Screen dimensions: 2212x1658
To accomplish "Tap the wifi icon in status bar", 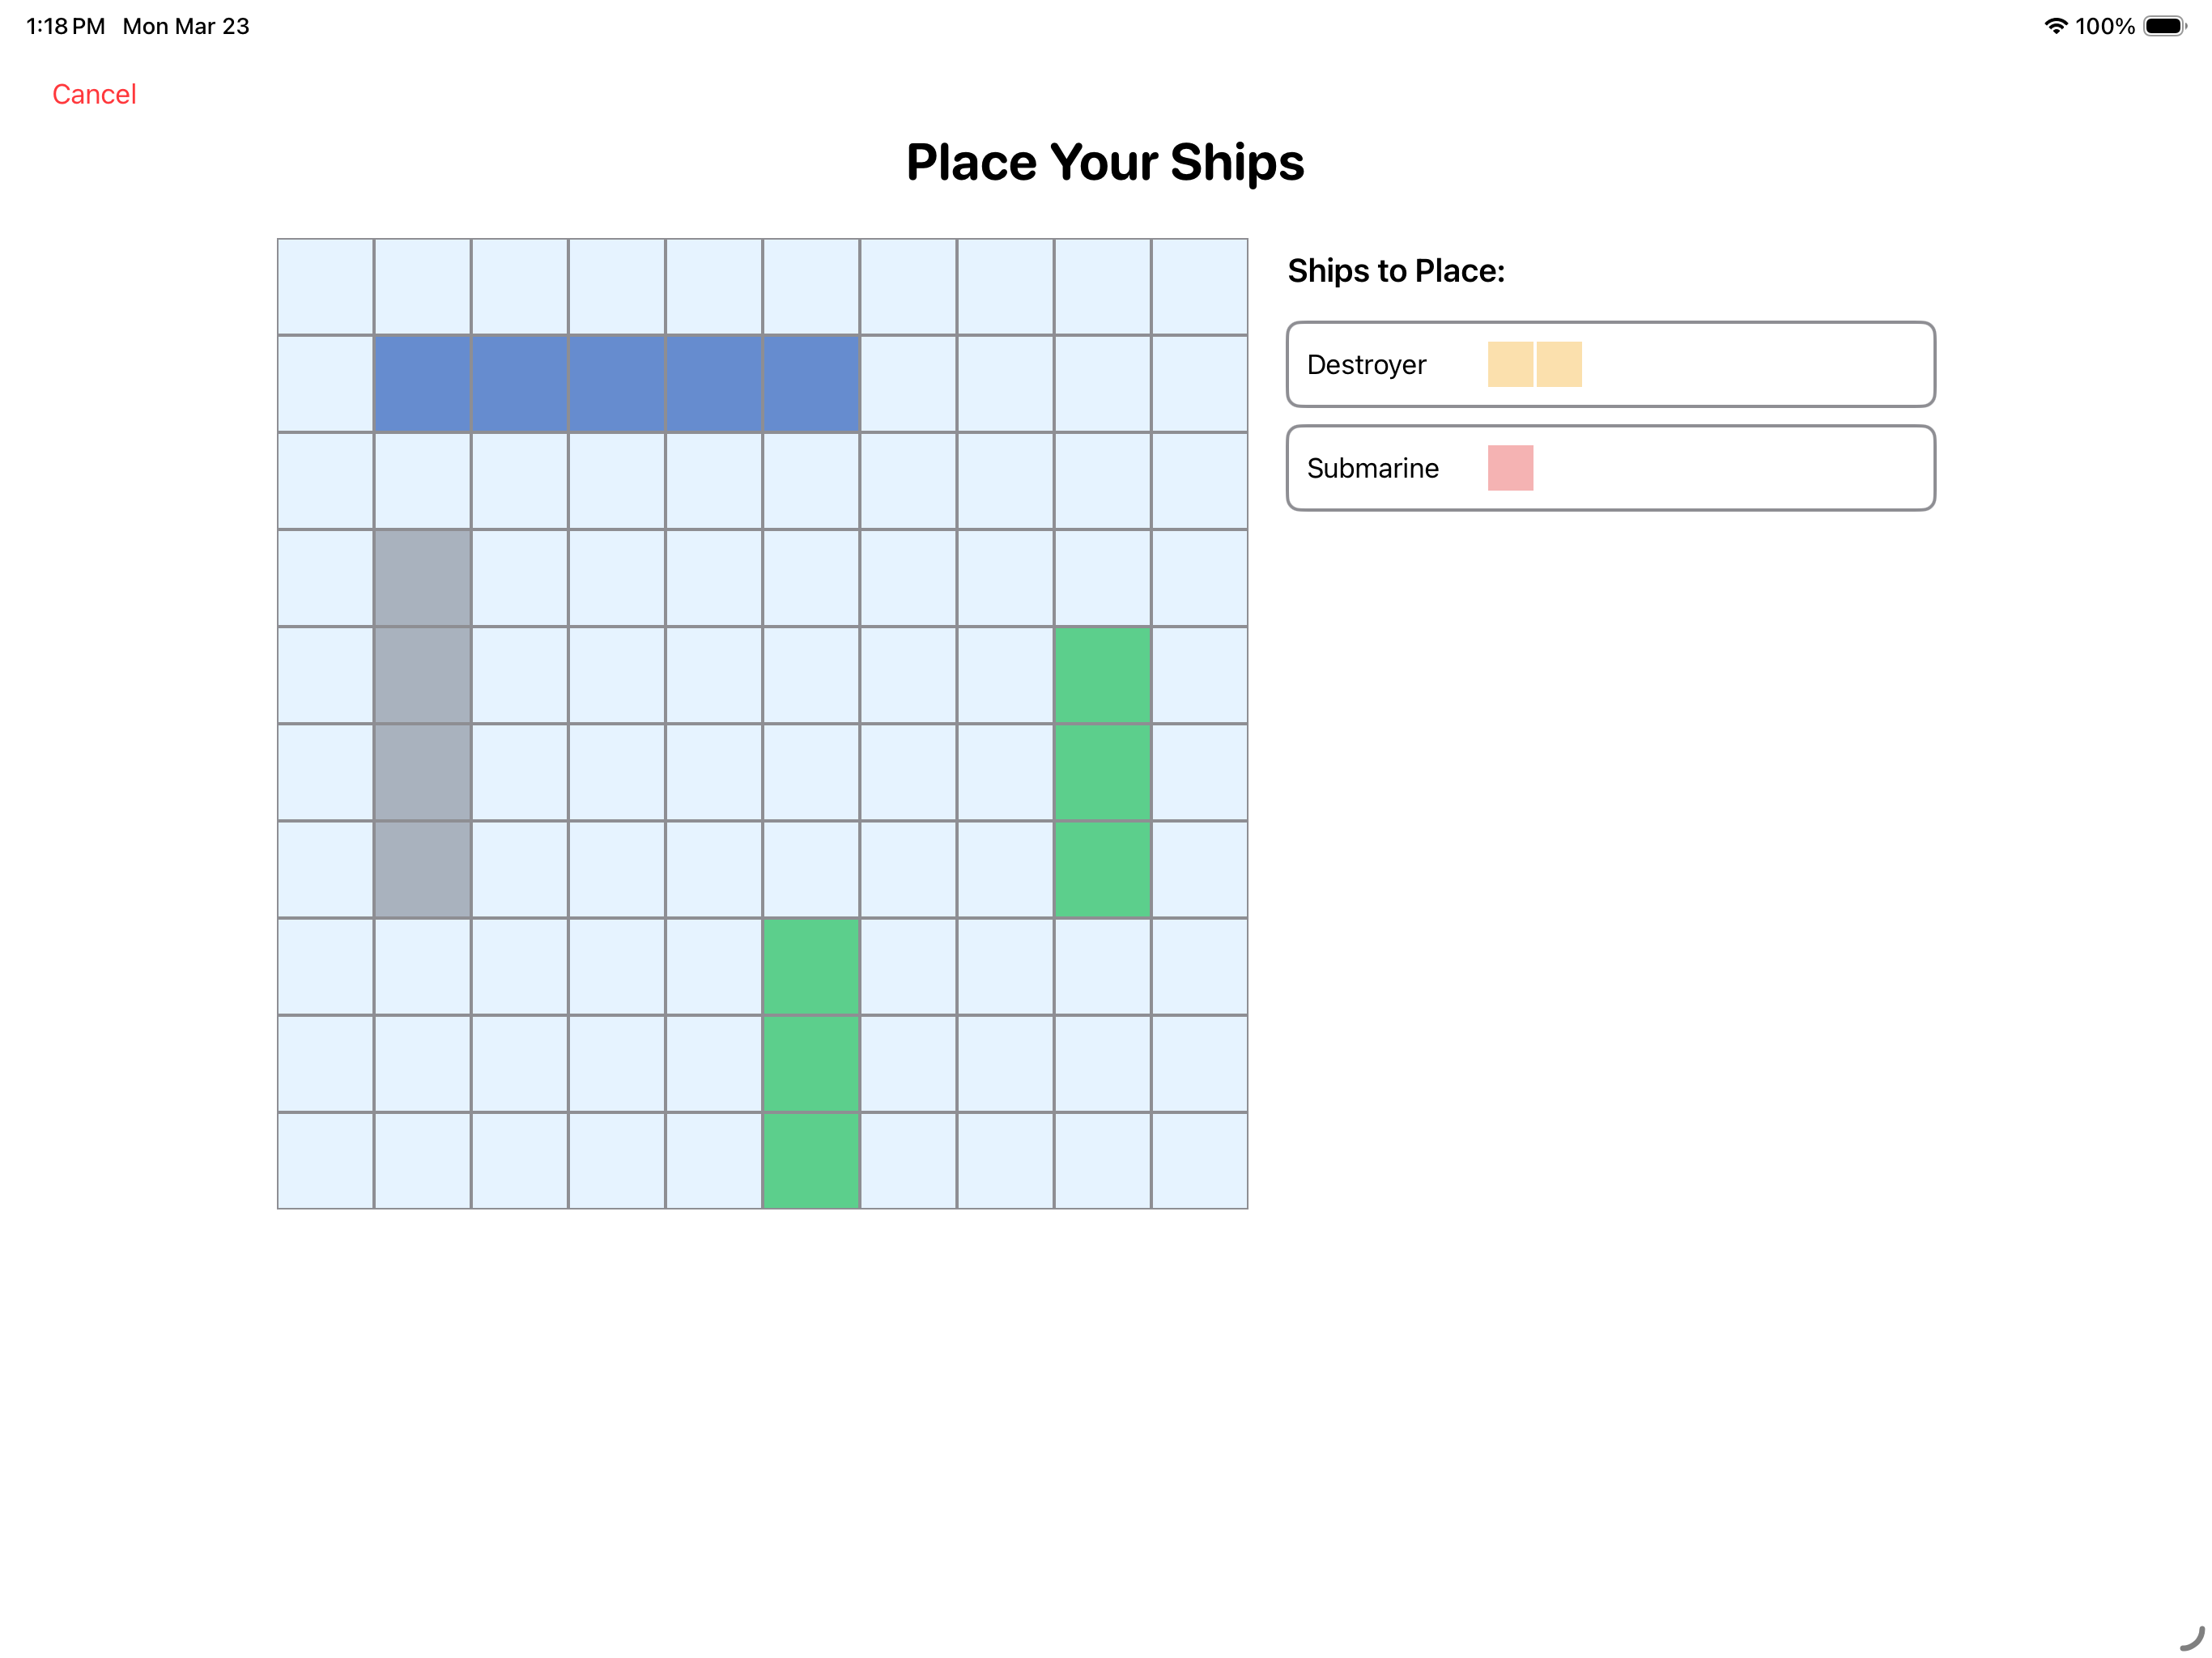I will [2055, 26].
